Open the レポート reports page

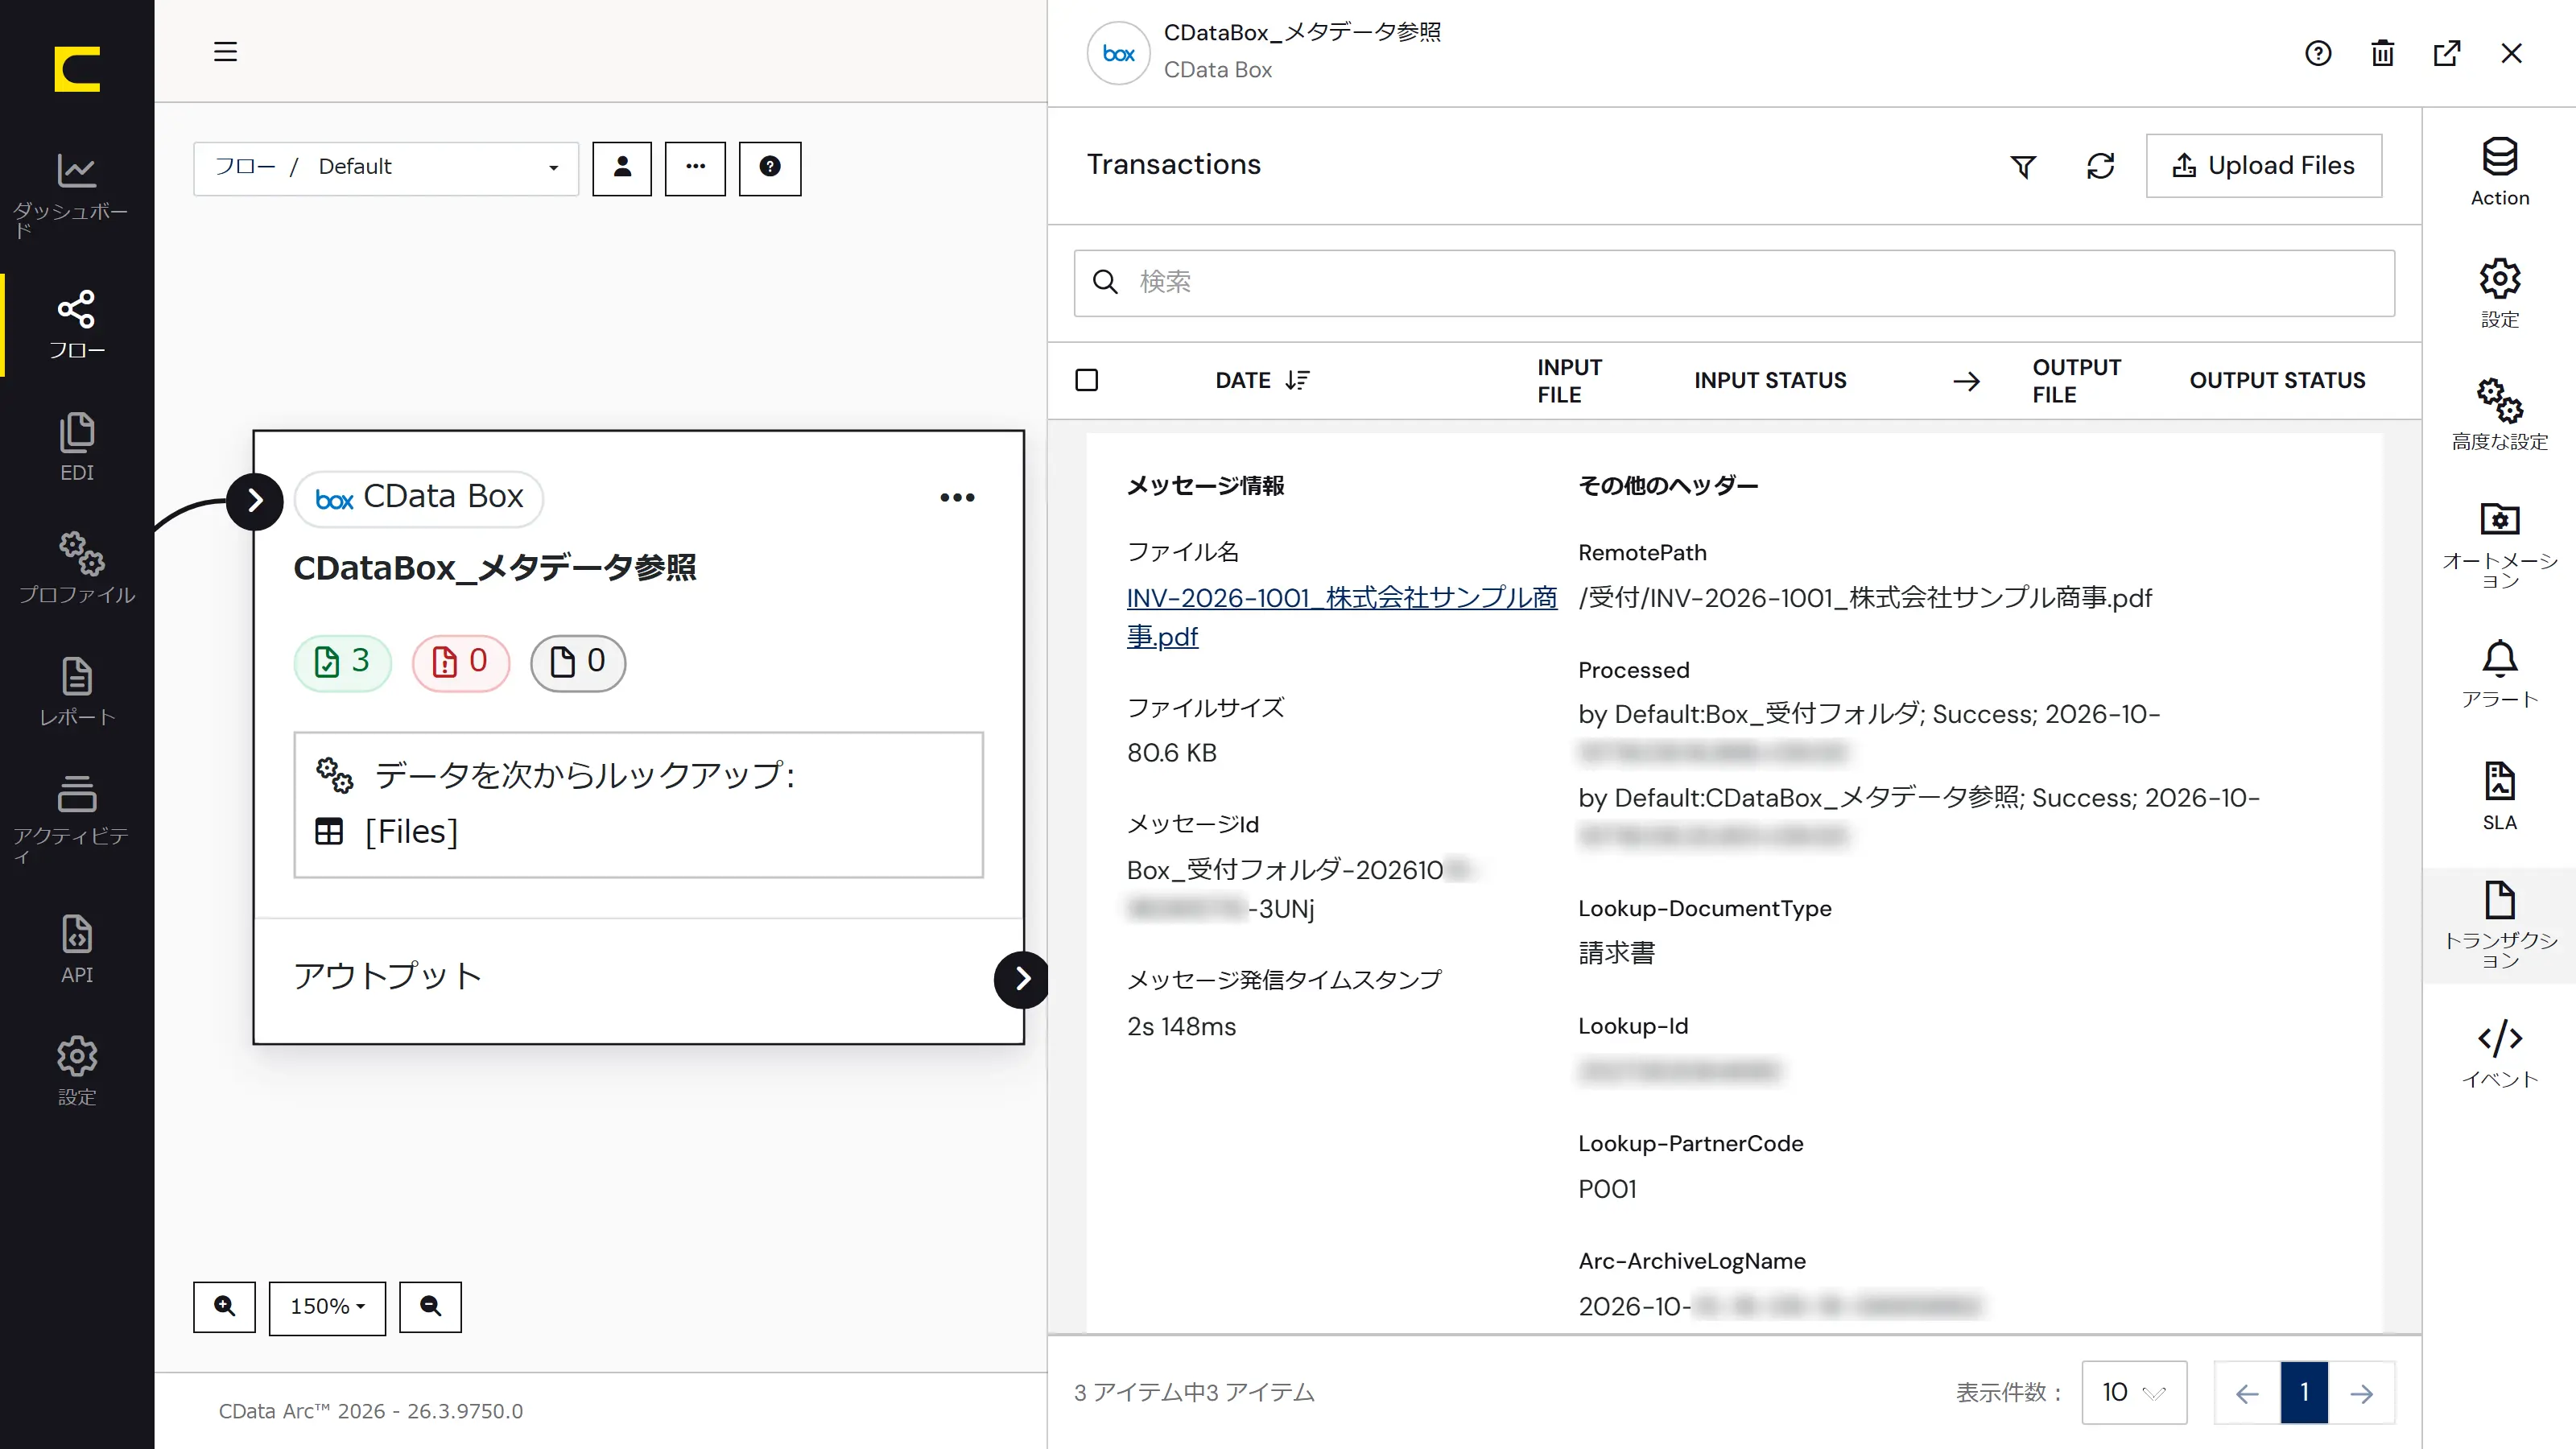pos(76,691)
